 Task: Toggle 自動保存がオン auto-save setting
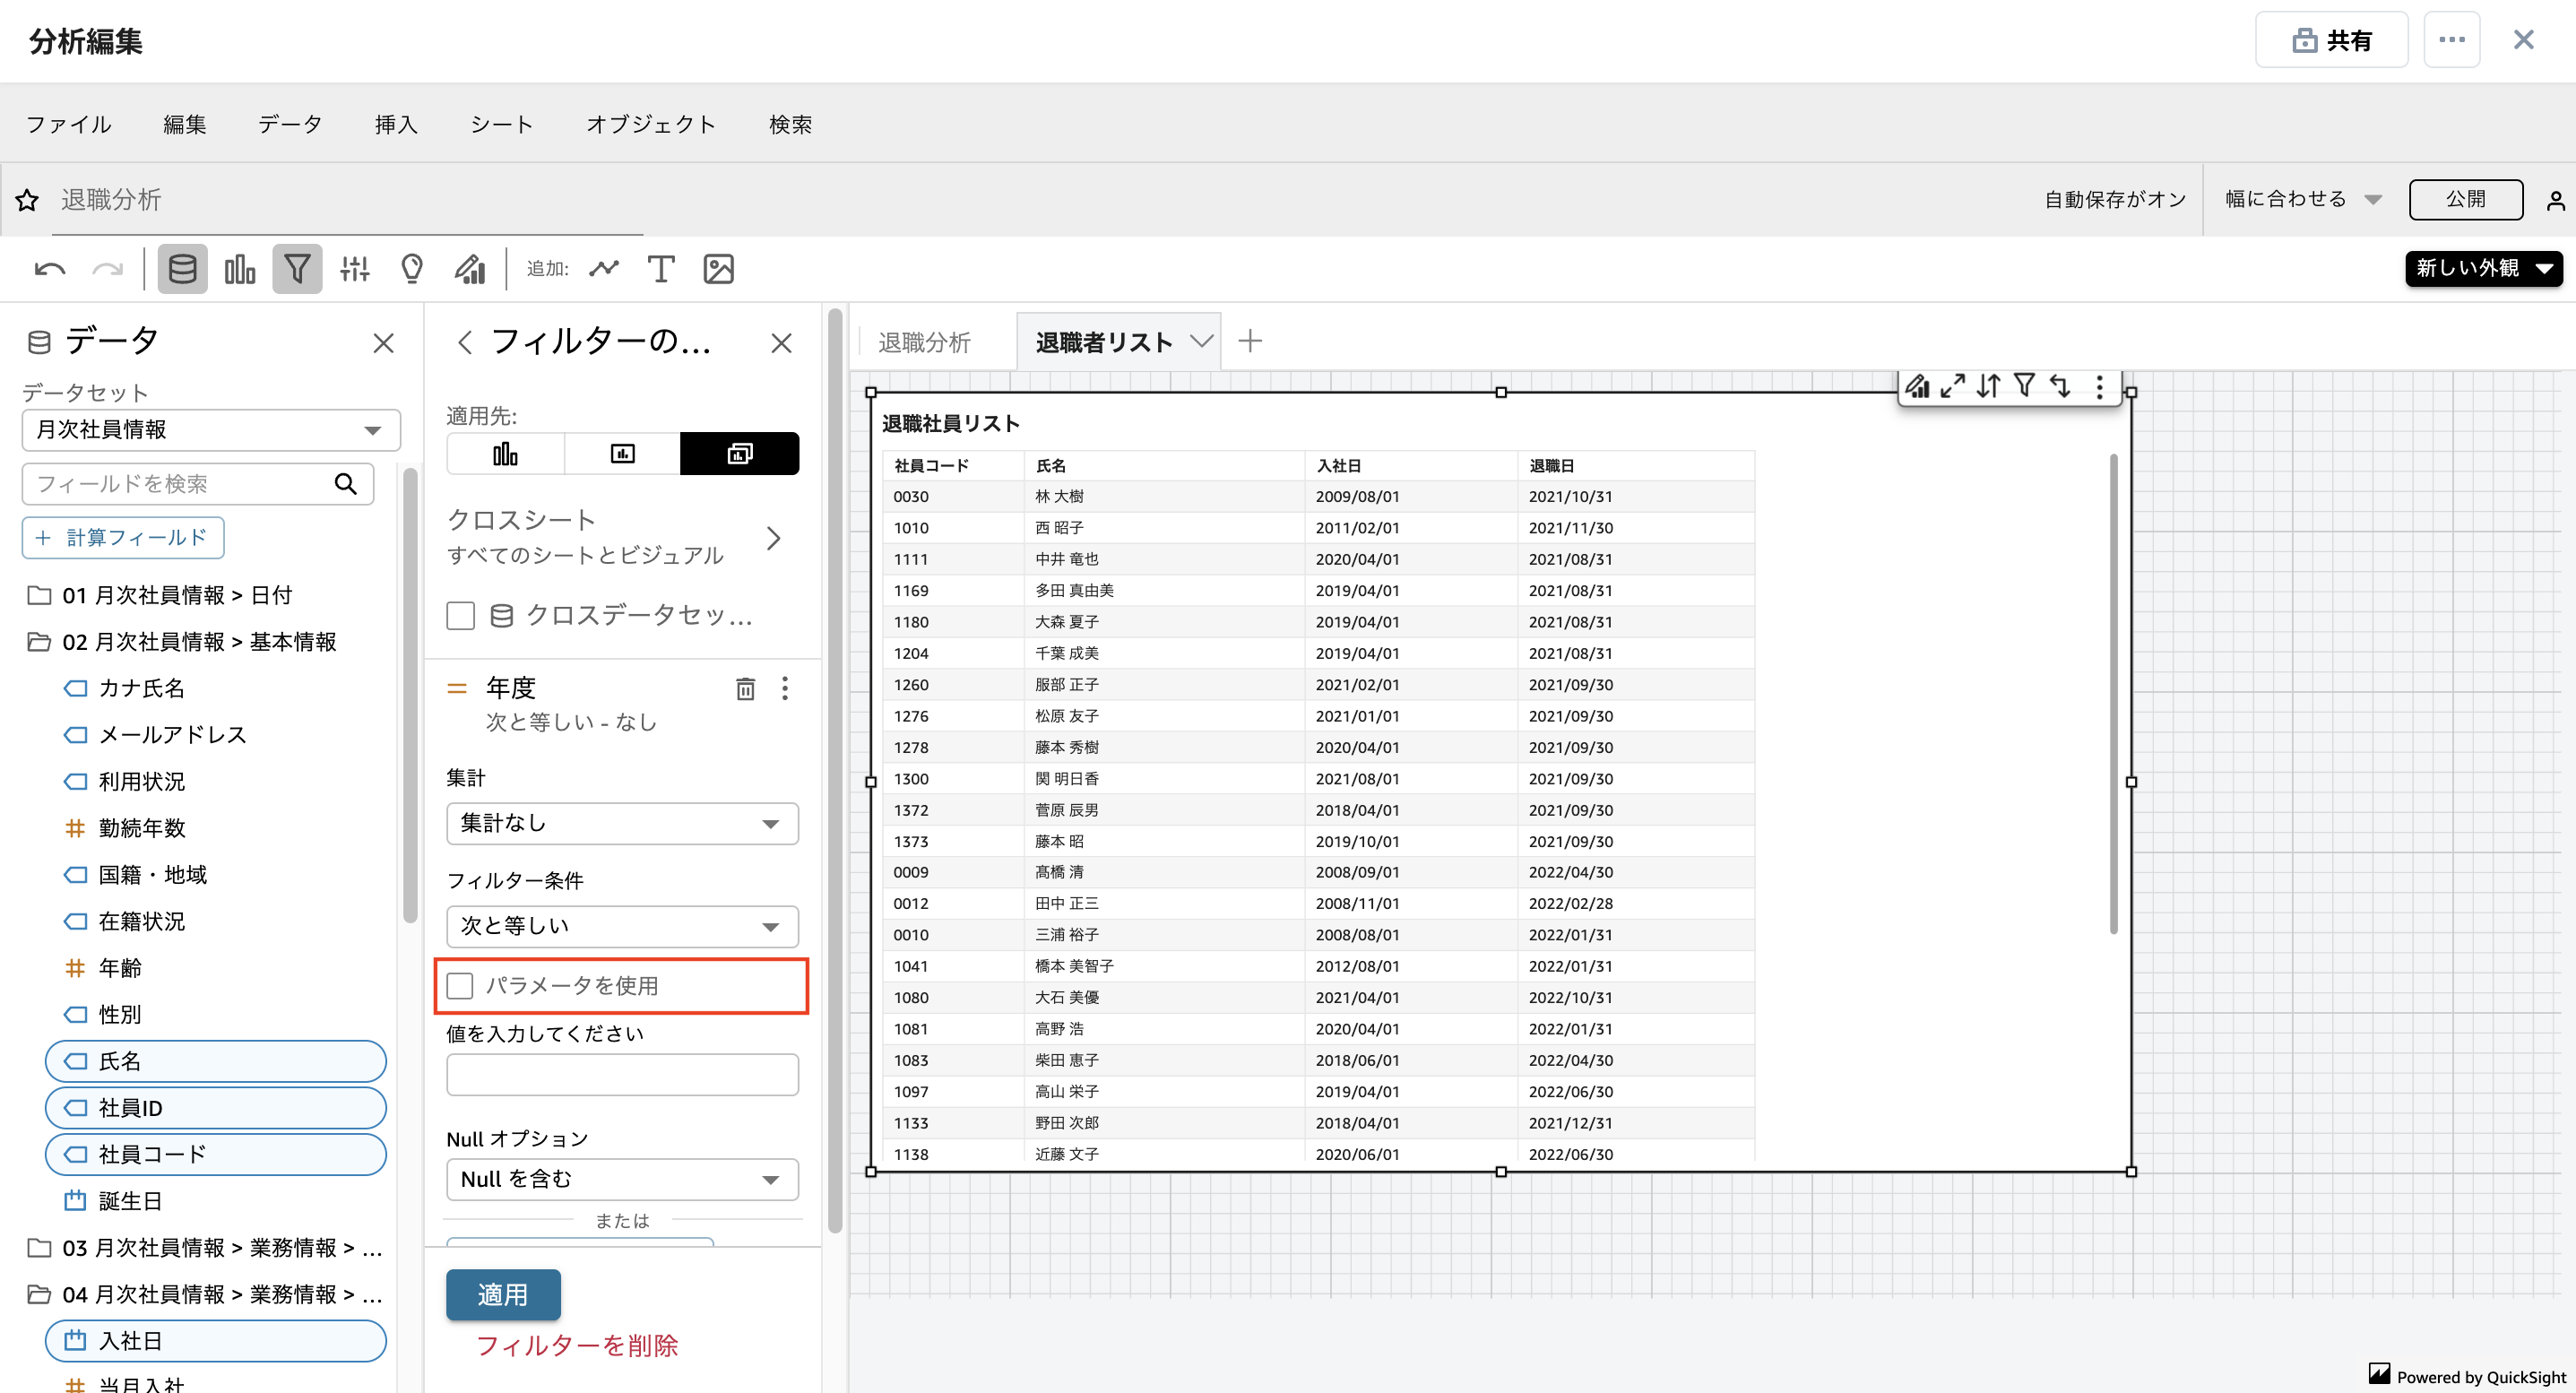(2114, 199)
